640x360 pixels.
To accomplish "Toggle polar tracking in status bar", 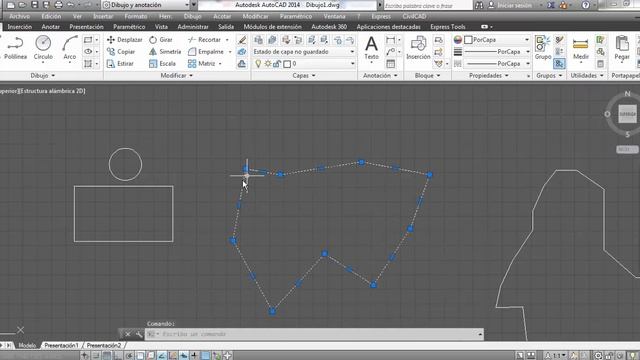I will click(x=129, y=356).
